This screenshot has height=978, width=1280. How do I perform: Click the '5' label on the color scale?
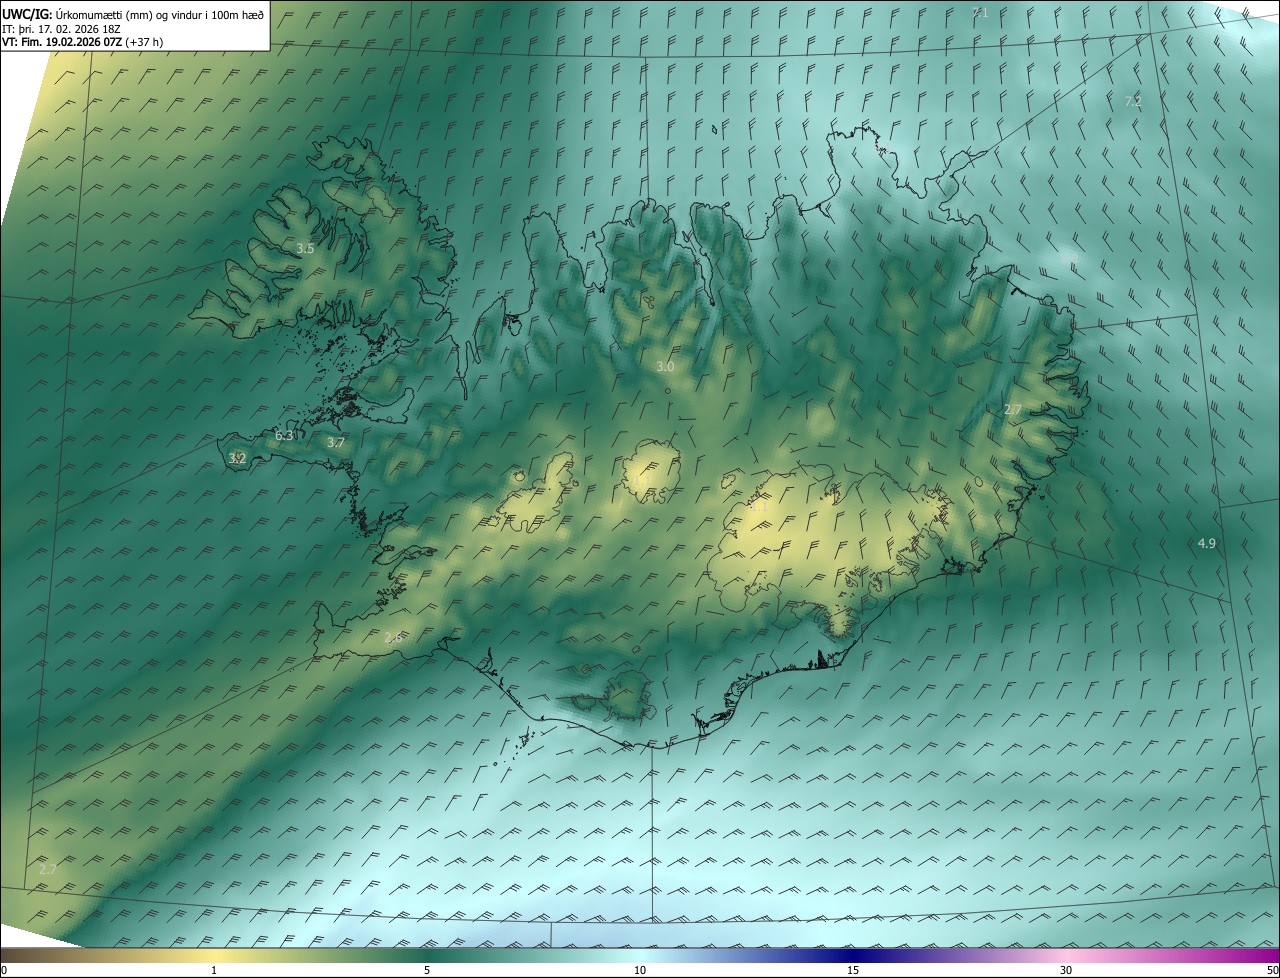tap(427, 970)
